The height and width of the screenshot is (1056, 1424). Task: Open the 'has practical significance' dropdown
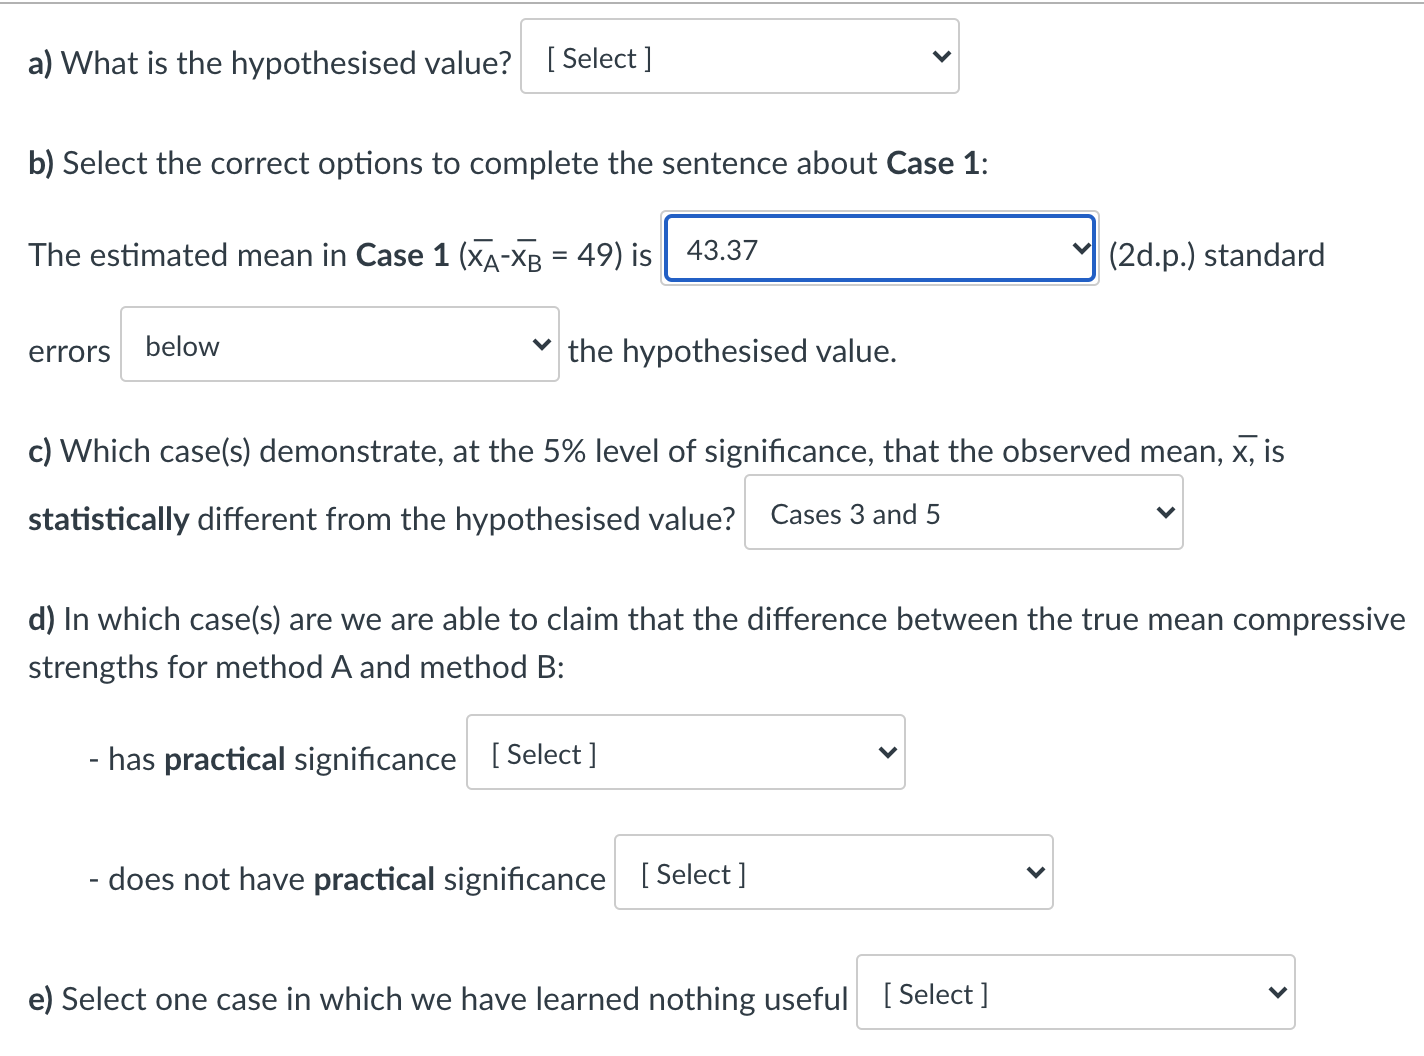coord(685,753)
